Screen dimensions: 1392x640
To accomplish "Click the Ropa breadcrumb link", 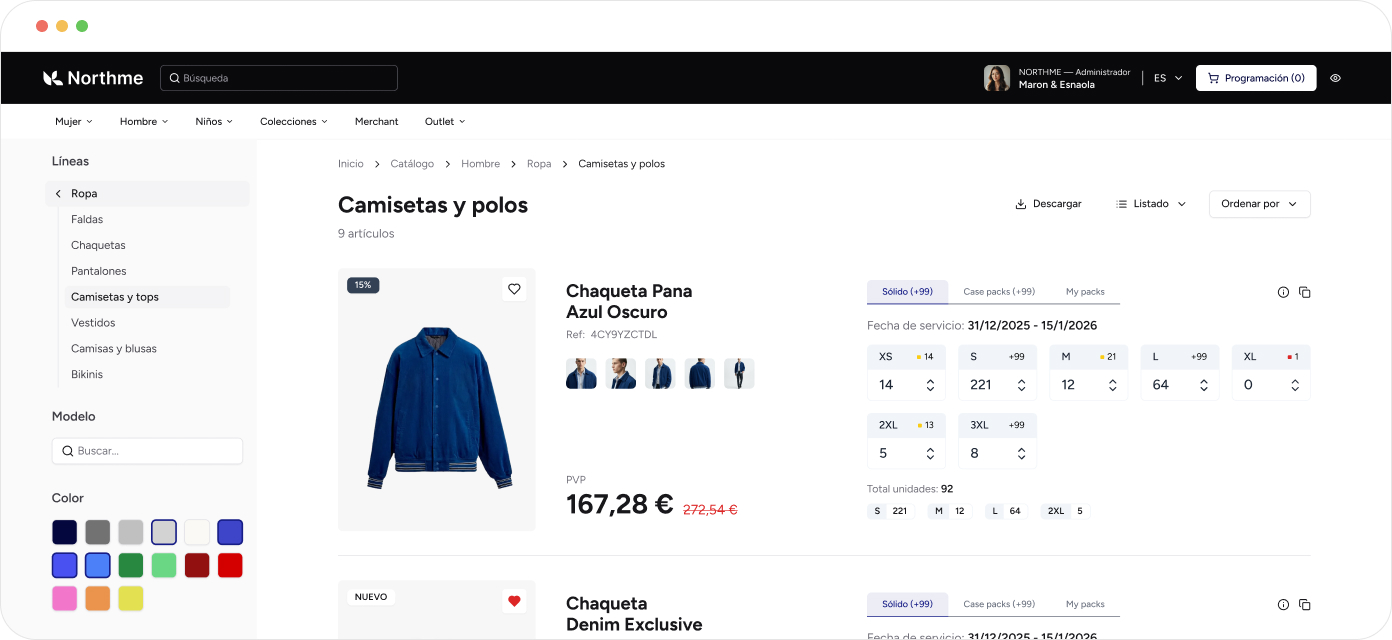I will coord(539,164).
